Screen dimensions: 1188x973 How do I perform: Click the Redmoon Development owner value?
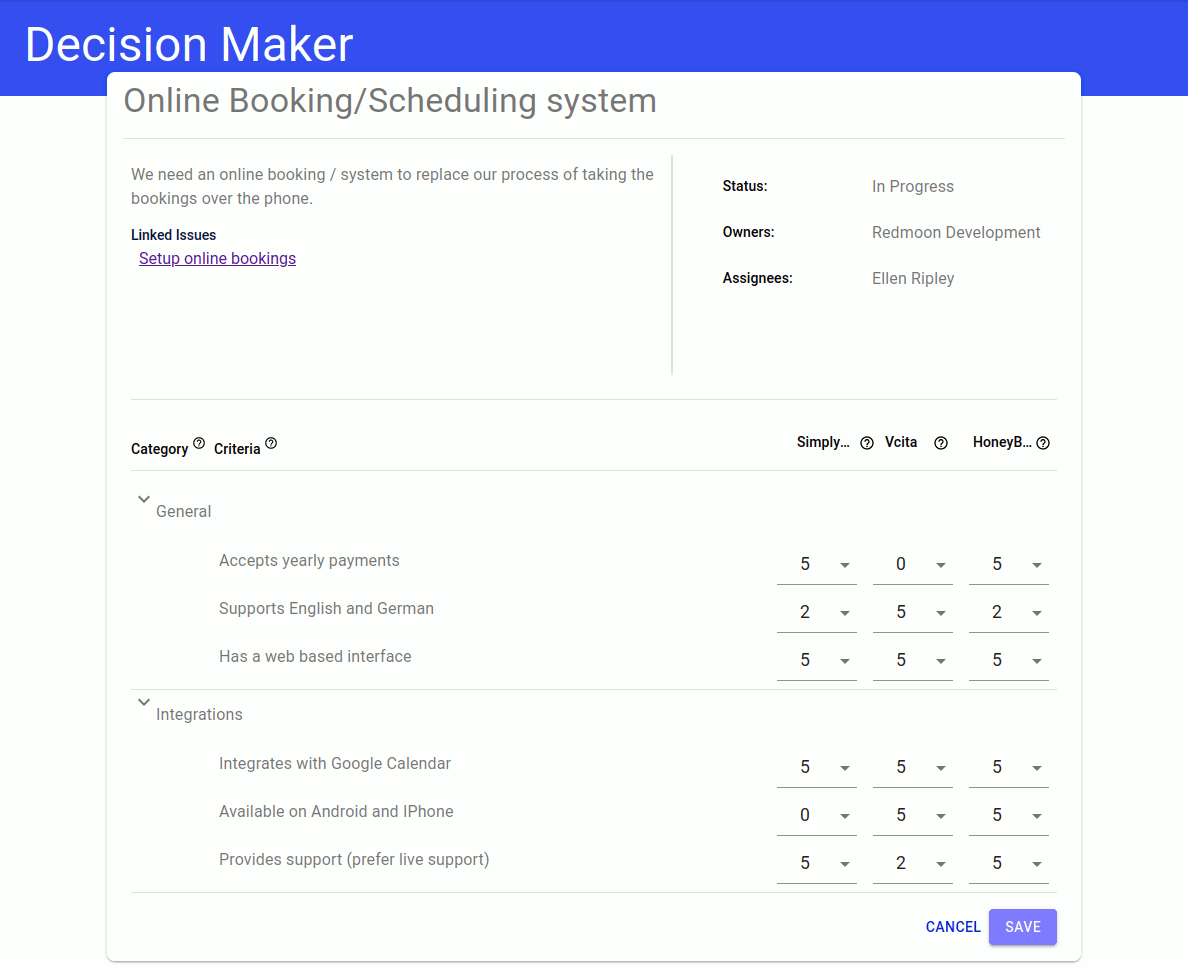click(x=956, y=233)
